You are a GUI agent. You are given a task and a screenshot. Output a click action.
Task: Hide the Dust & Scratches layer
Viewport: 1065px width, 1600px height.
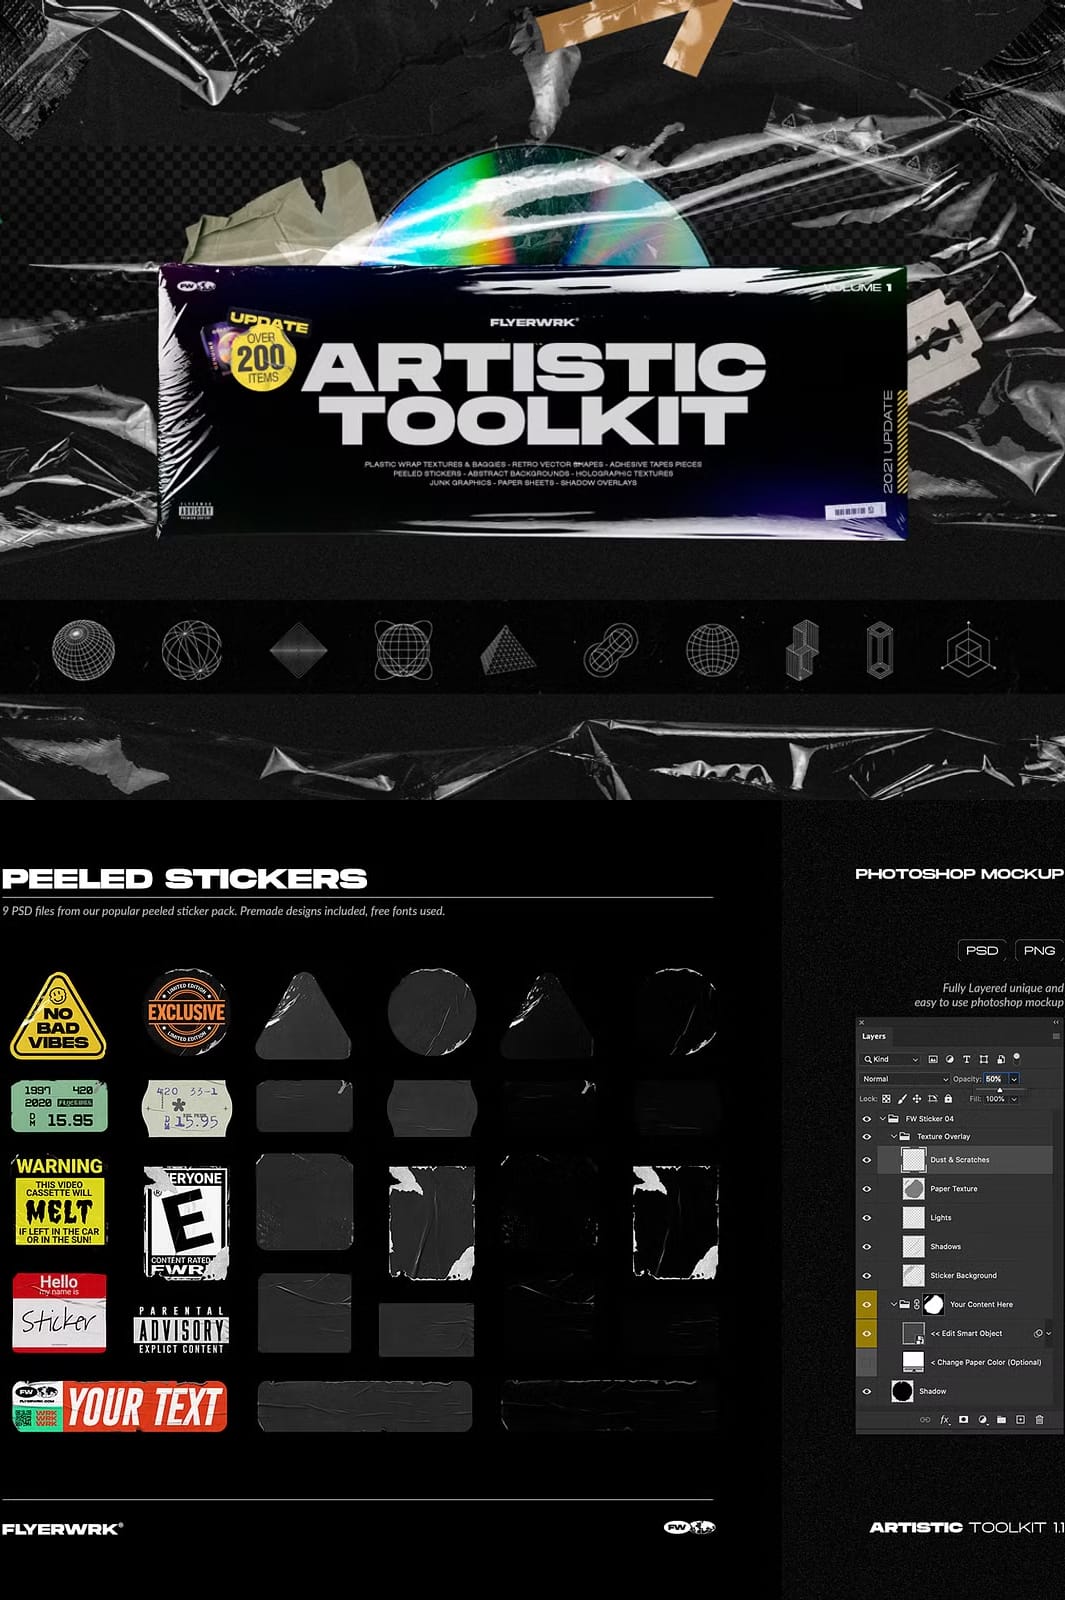coord(867,1160)
